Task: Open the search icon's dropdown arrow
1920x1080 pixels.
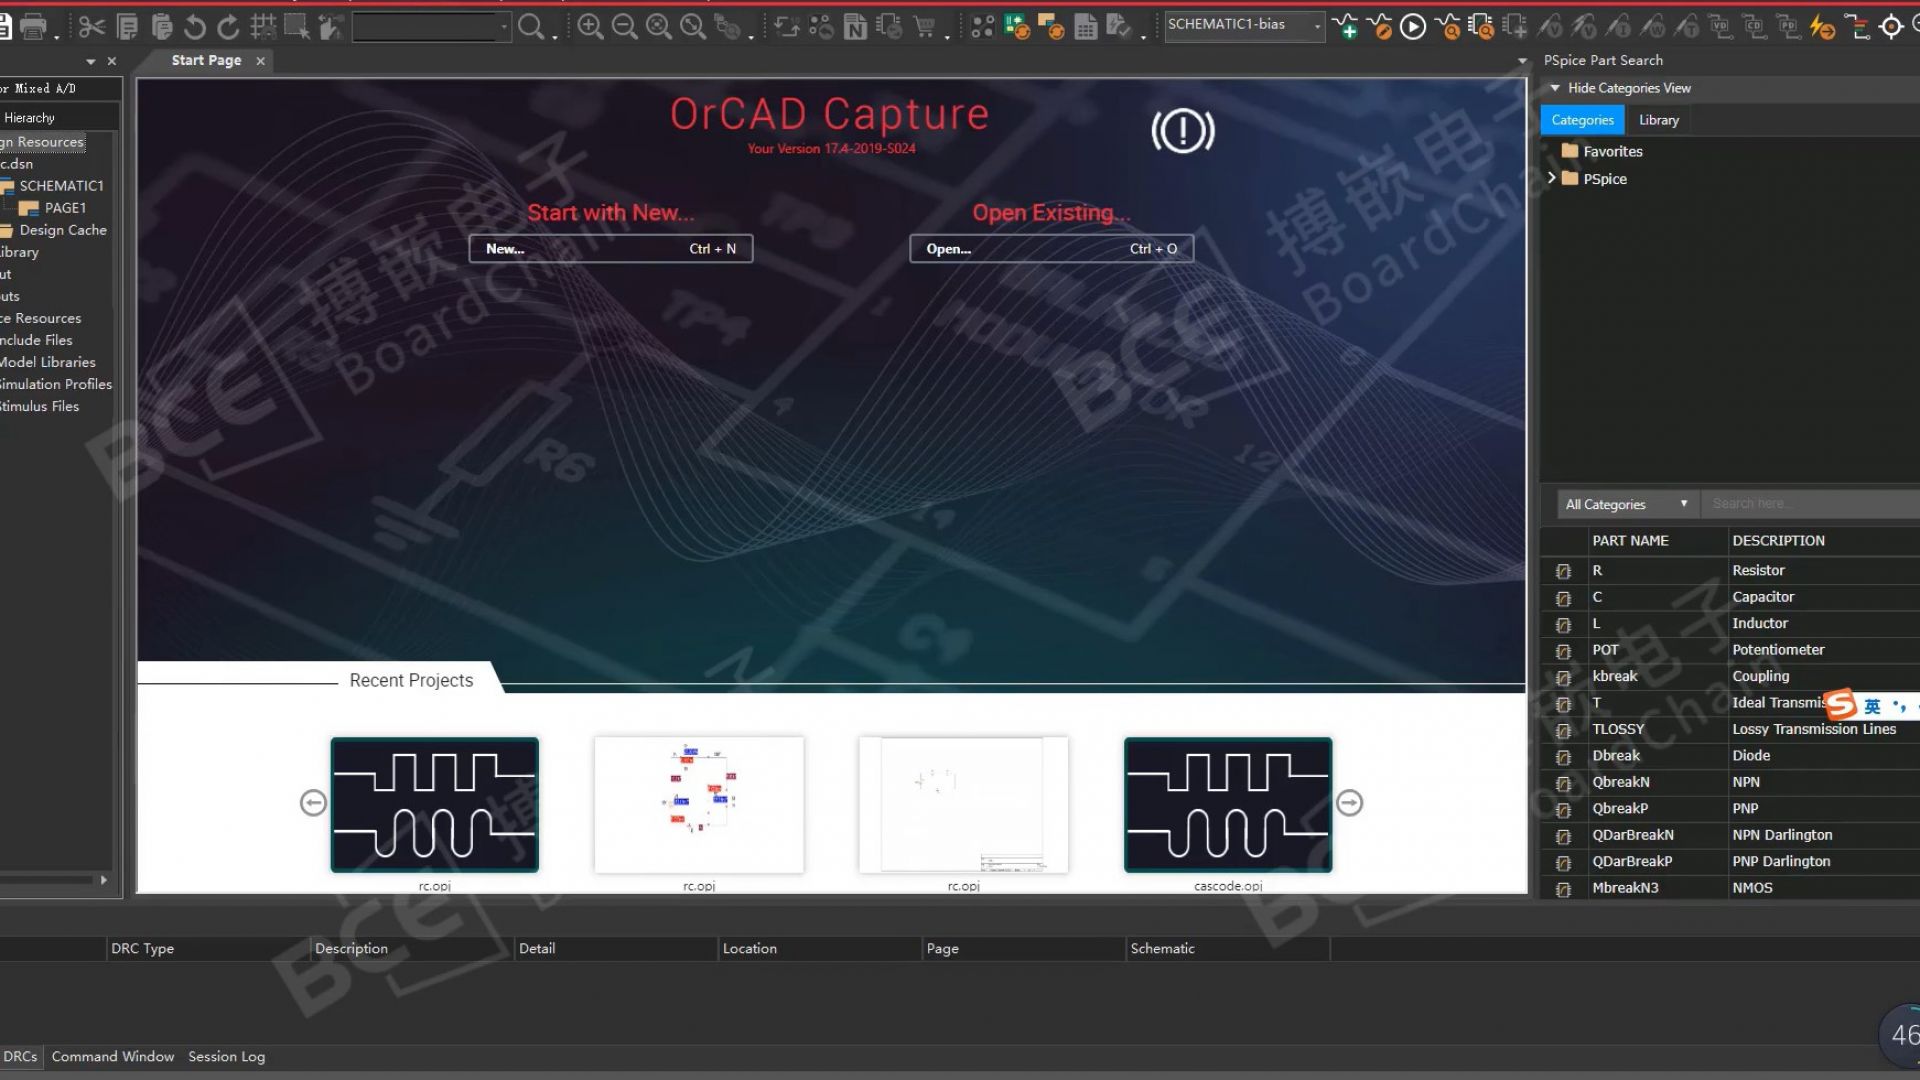Action: [x=554, y=36]
